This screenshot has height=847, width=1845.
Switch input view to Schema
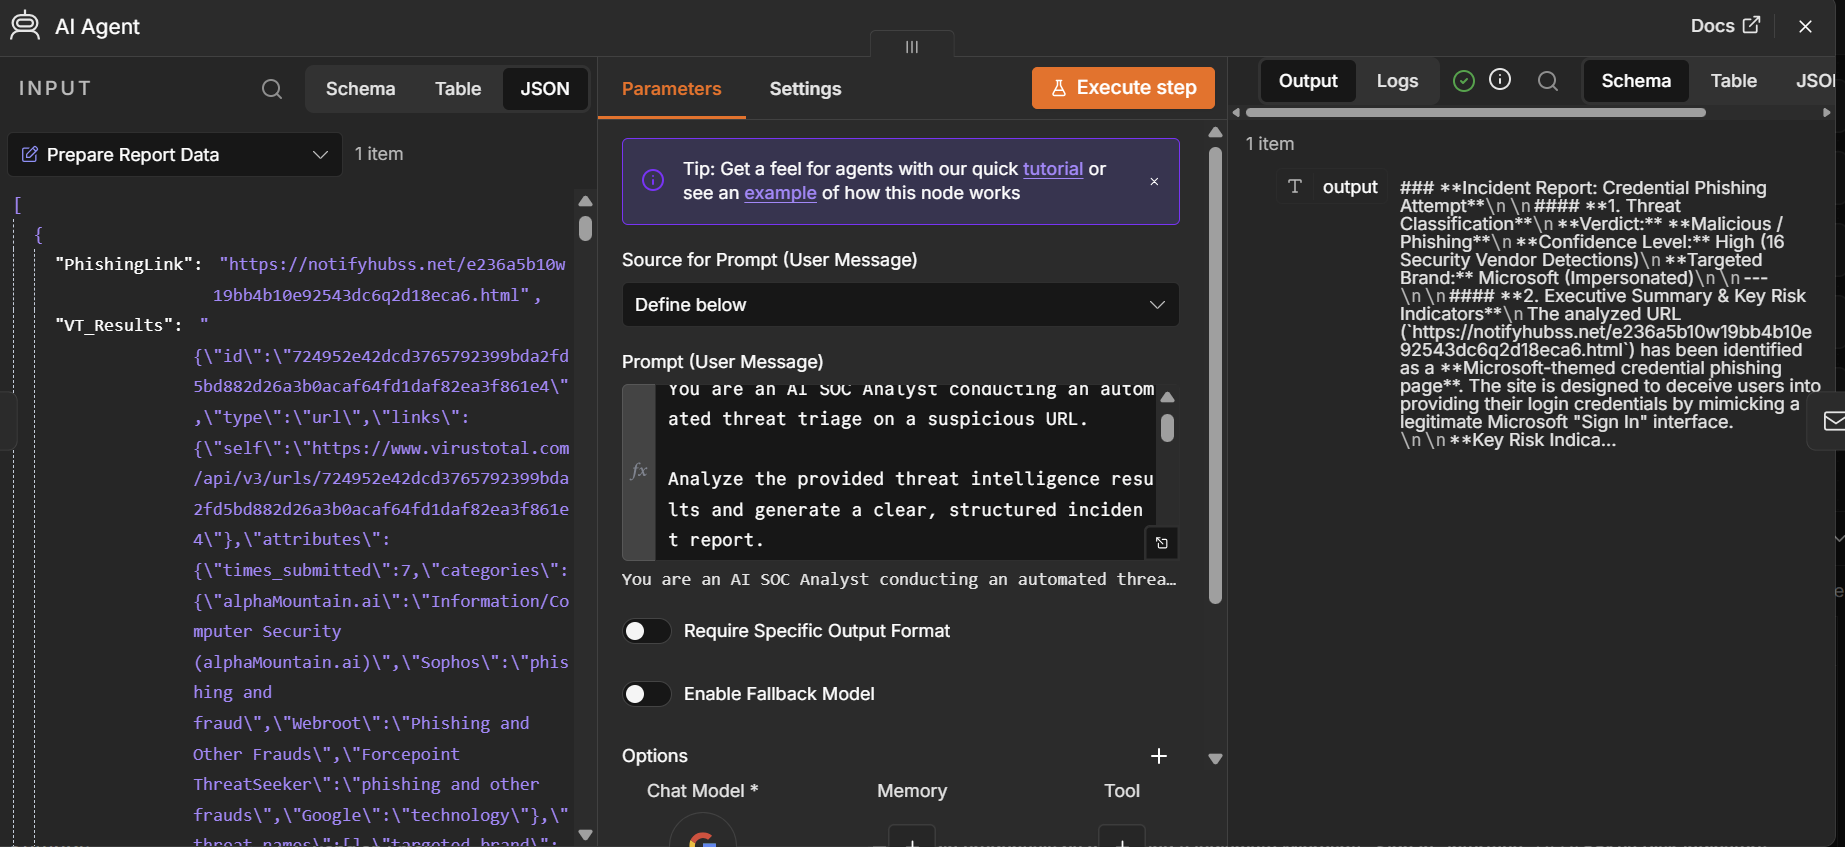(x=360, y=89)
